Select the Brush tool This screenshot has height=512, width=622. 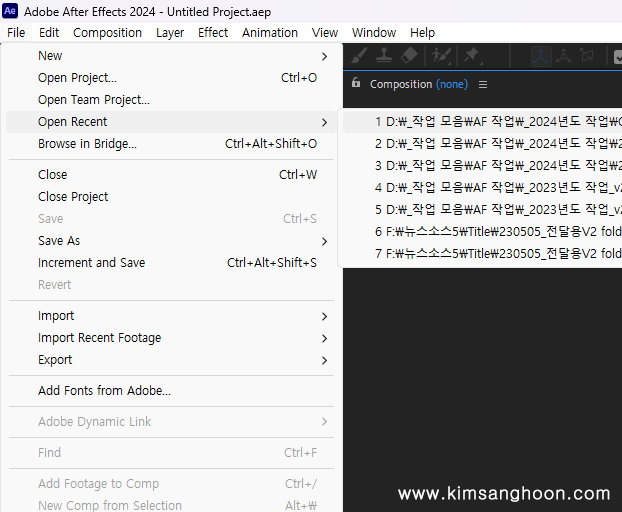click(x=359, y=56)
